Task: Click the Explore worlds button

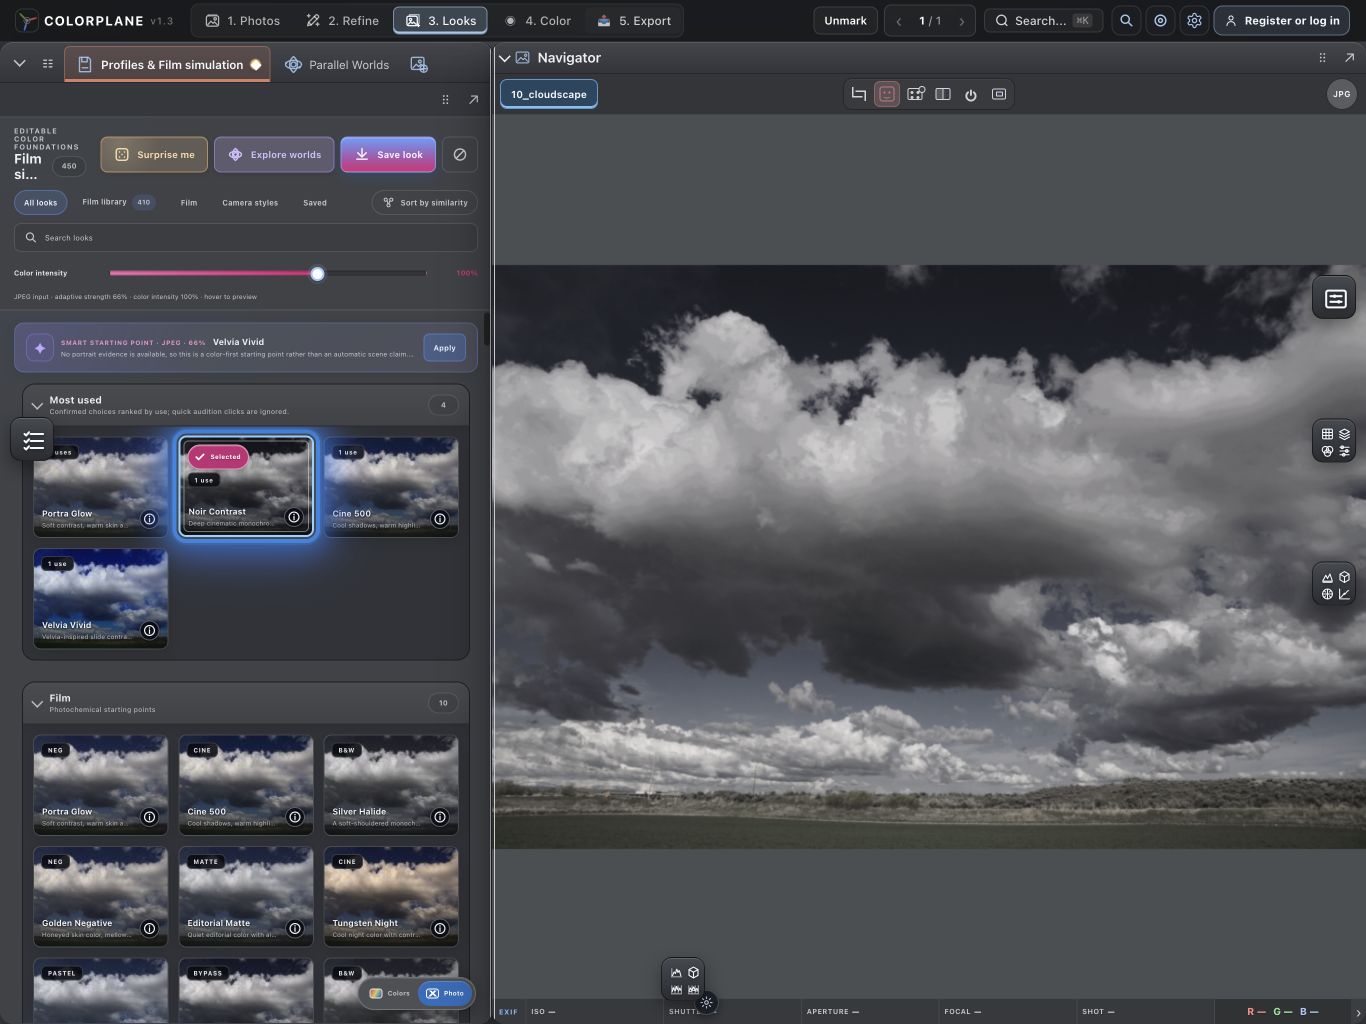Action: 275,155
